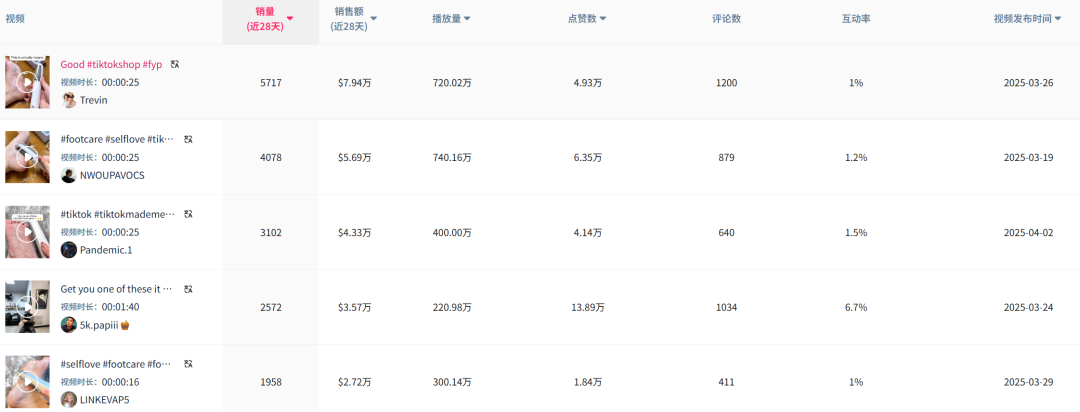Viewport: 1080px width, 412px height.
Task: Open Trevin's profile avatar
Action: pos(69,100)
